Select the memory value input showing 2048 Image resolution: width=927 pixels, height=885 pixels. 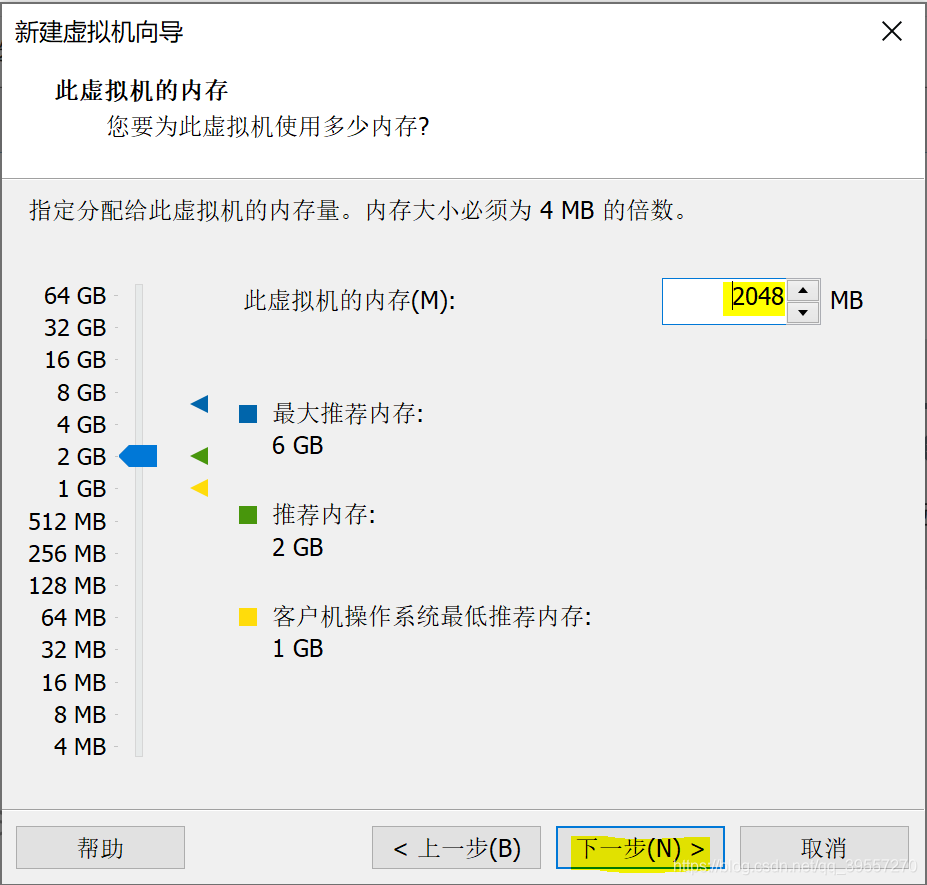pos(745,300)
